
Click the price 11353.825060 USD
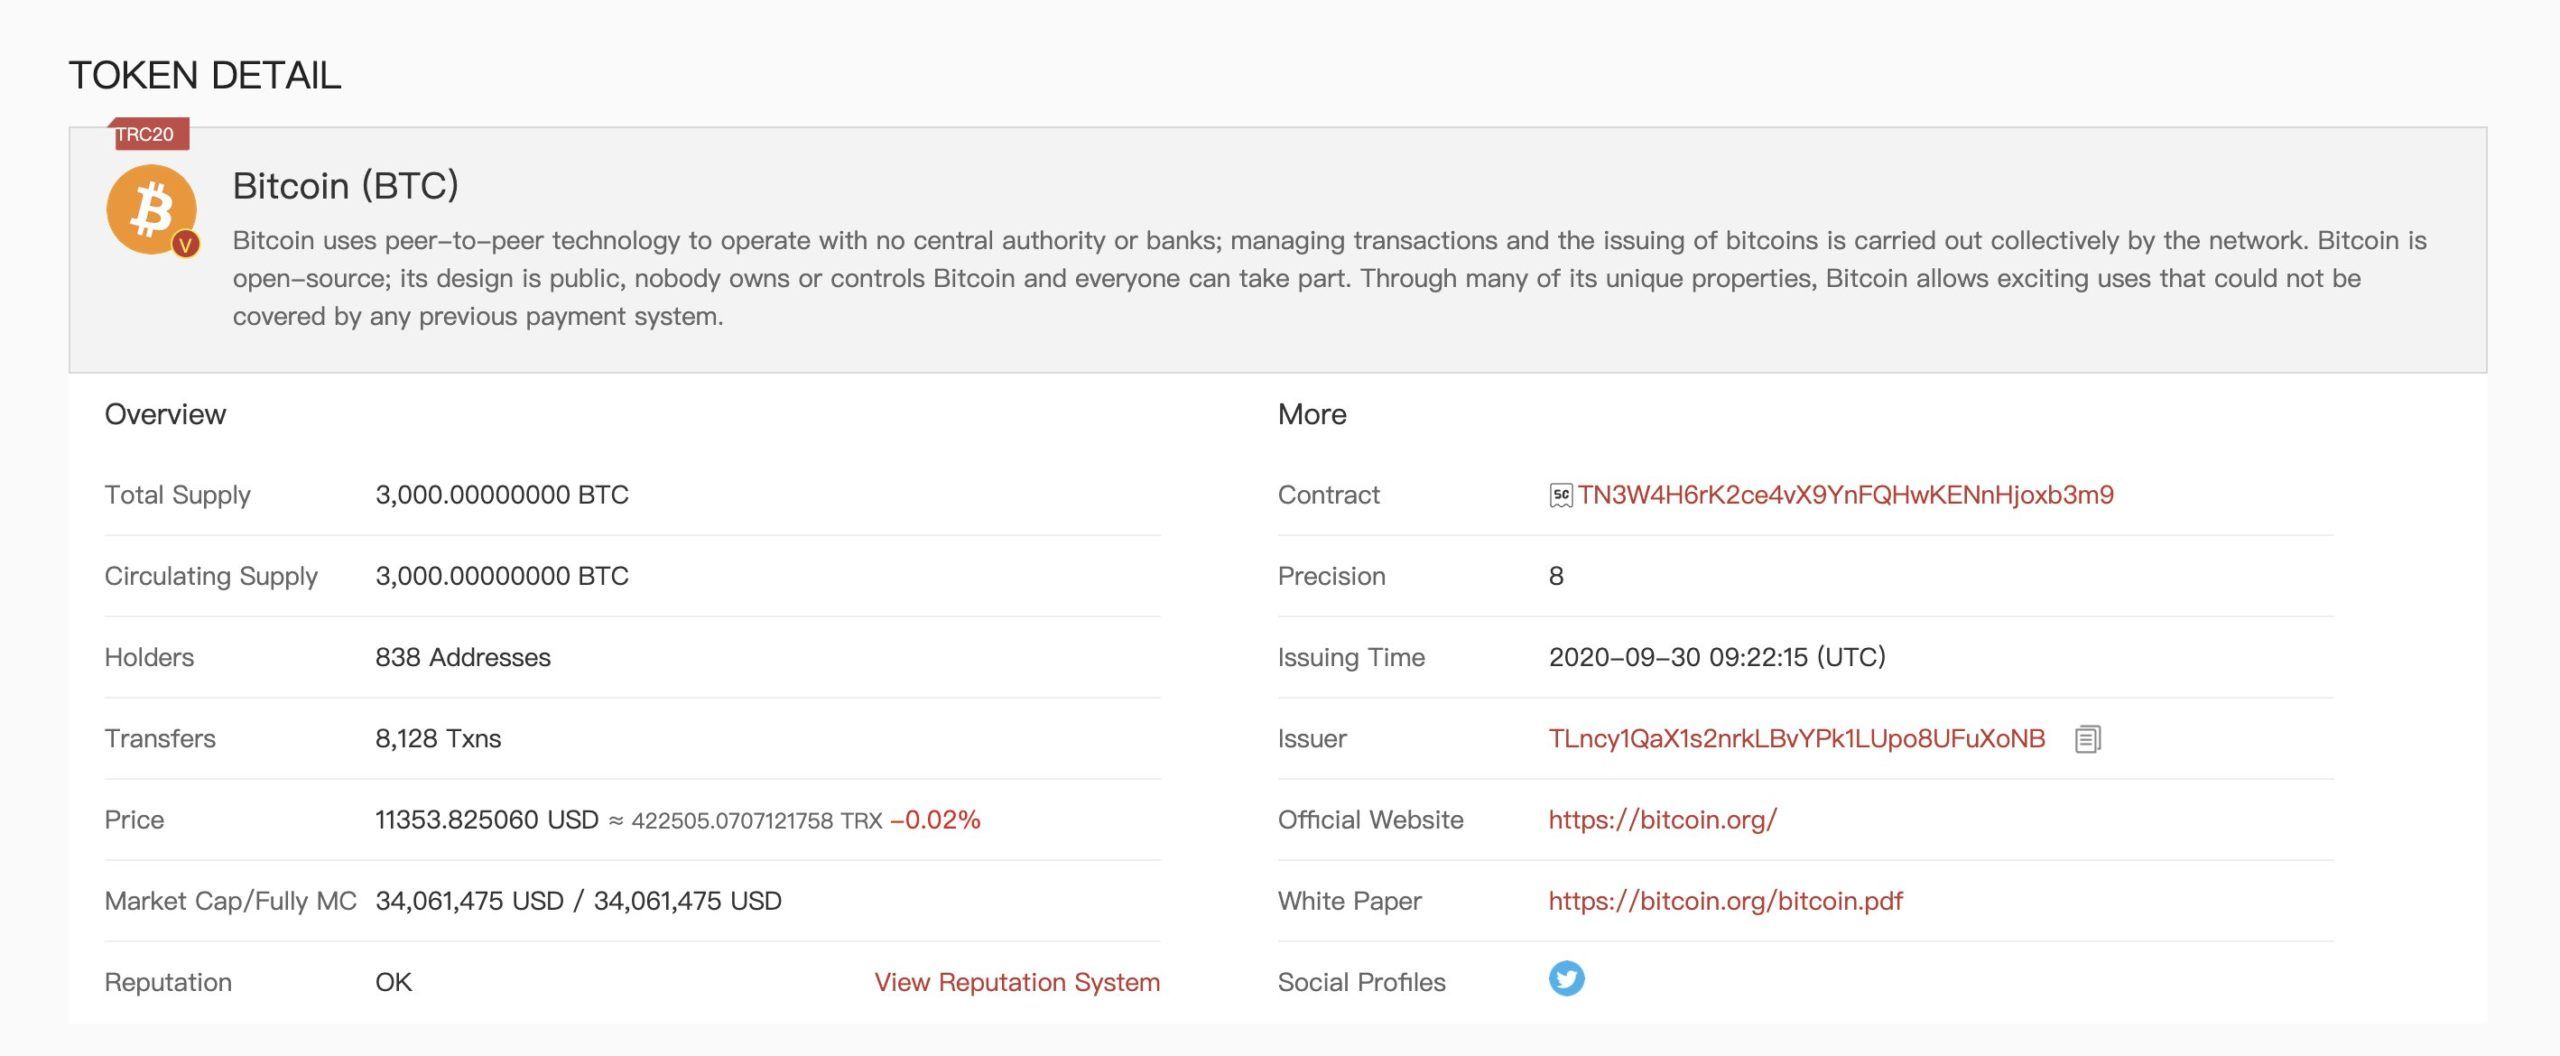[486, 820]
